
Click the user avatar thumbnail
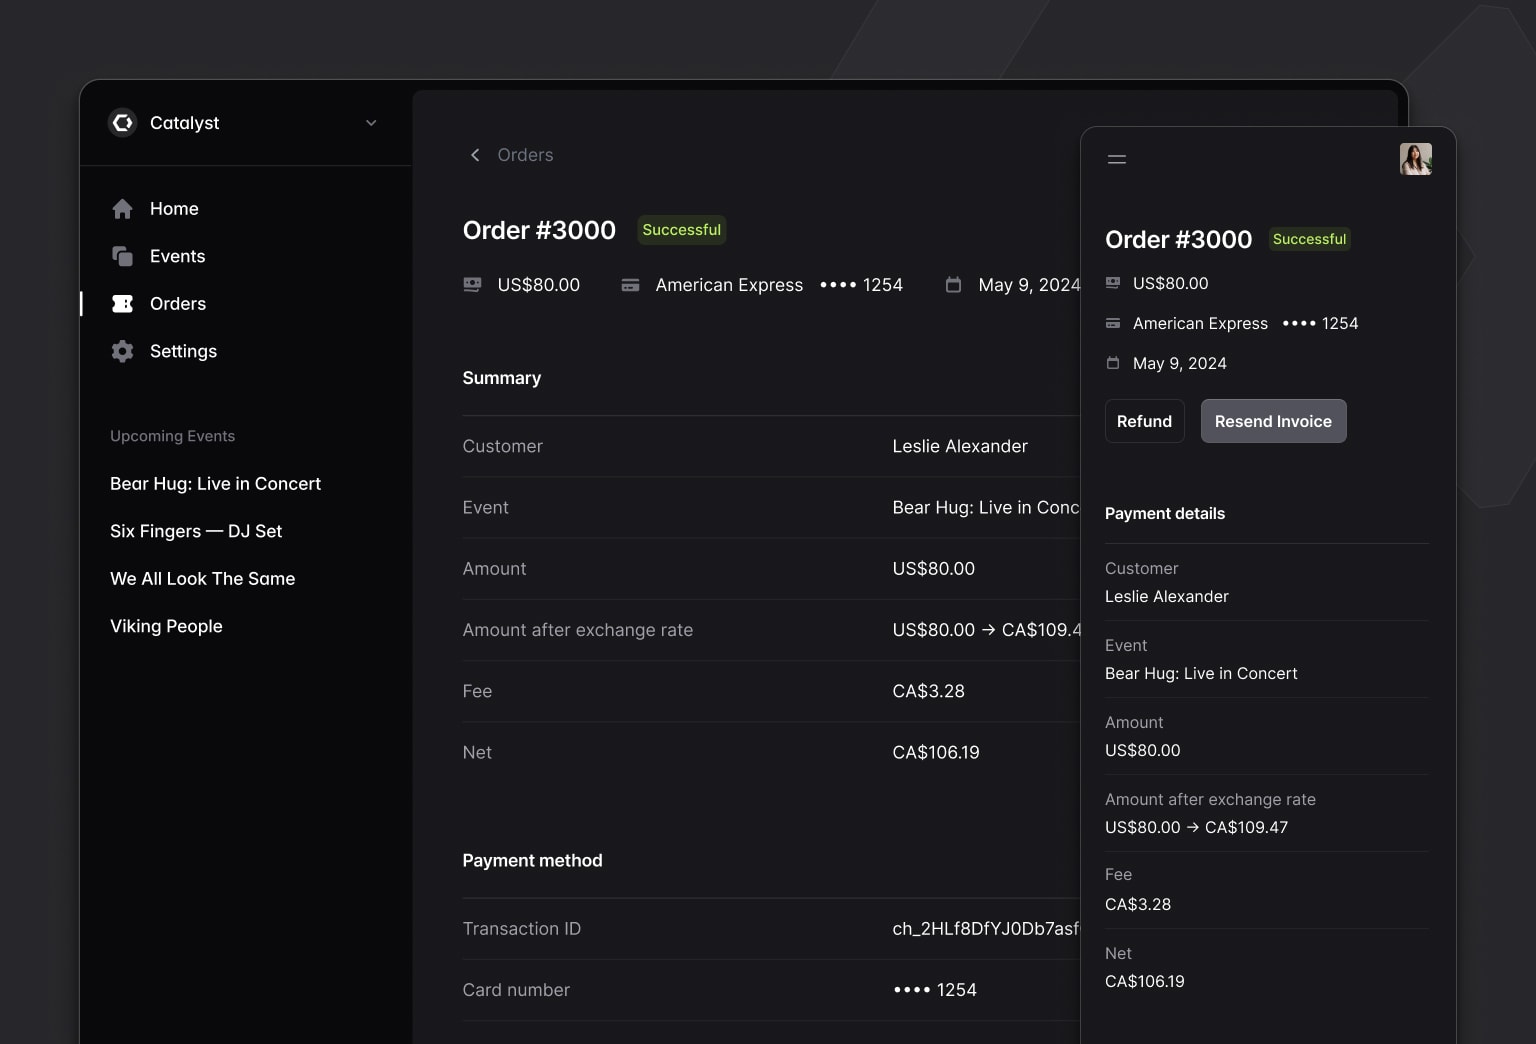click(x=1416, y=158)
